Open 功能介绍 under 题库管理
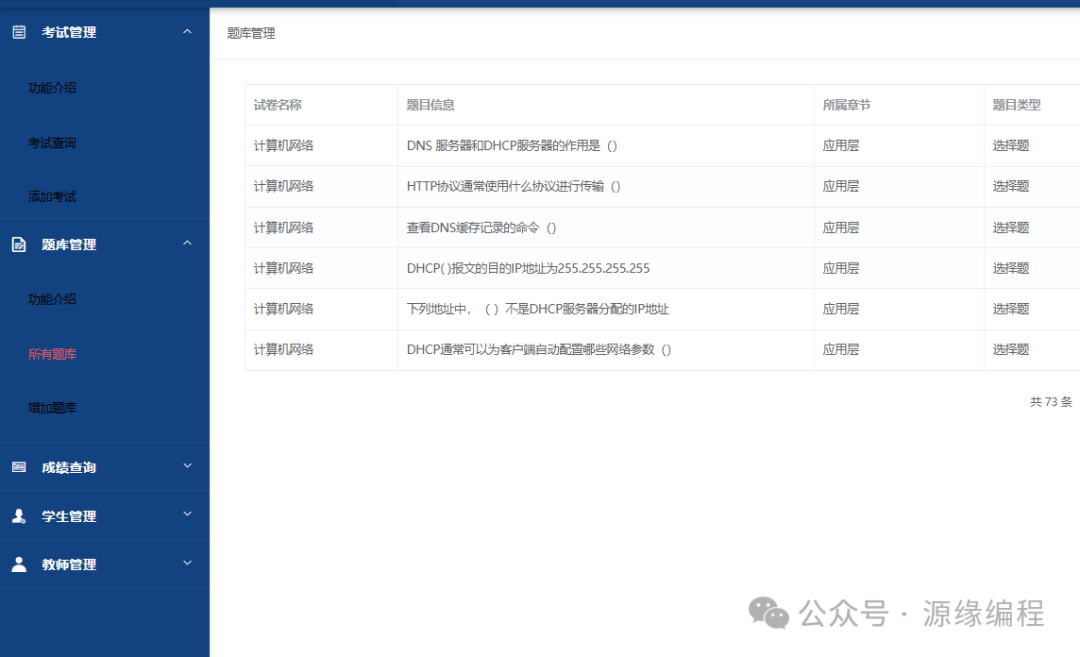1080x657 pixels. coord(52,300)
